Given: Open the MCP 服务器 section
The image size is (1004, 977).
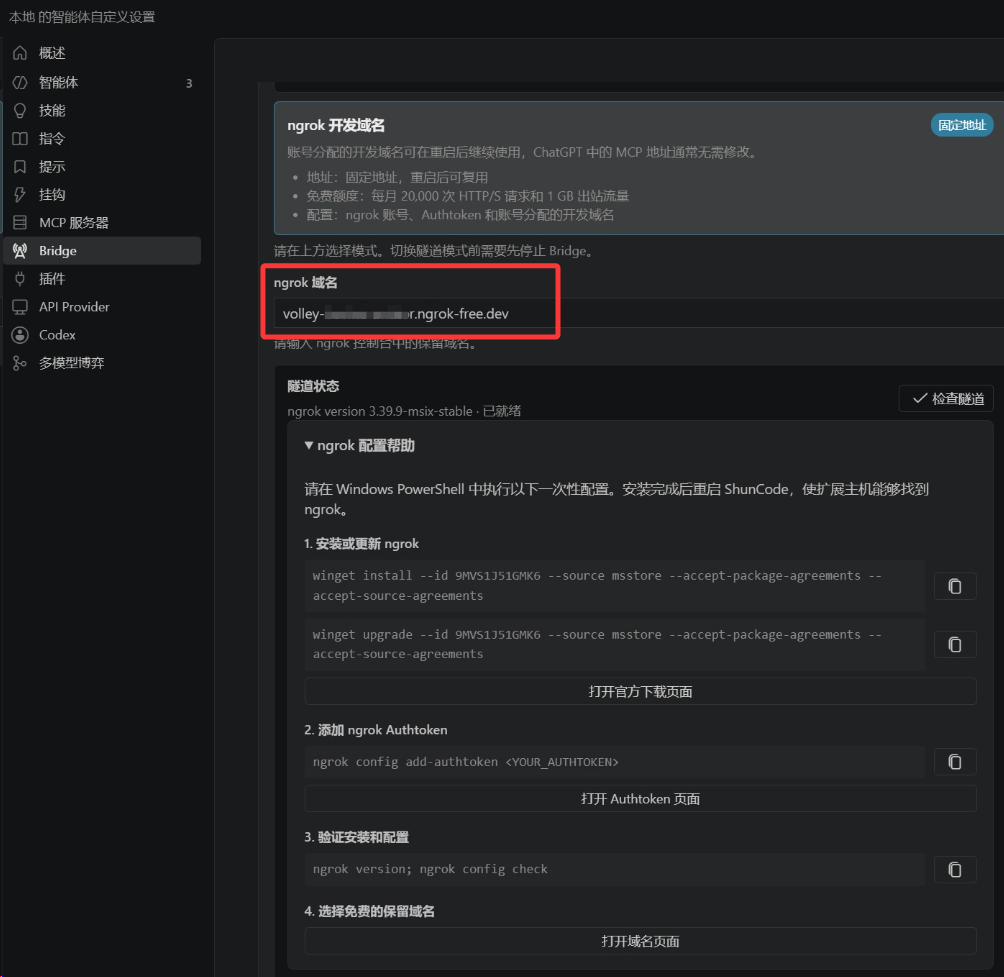Looking at the screenshot, I should [102, 223].
